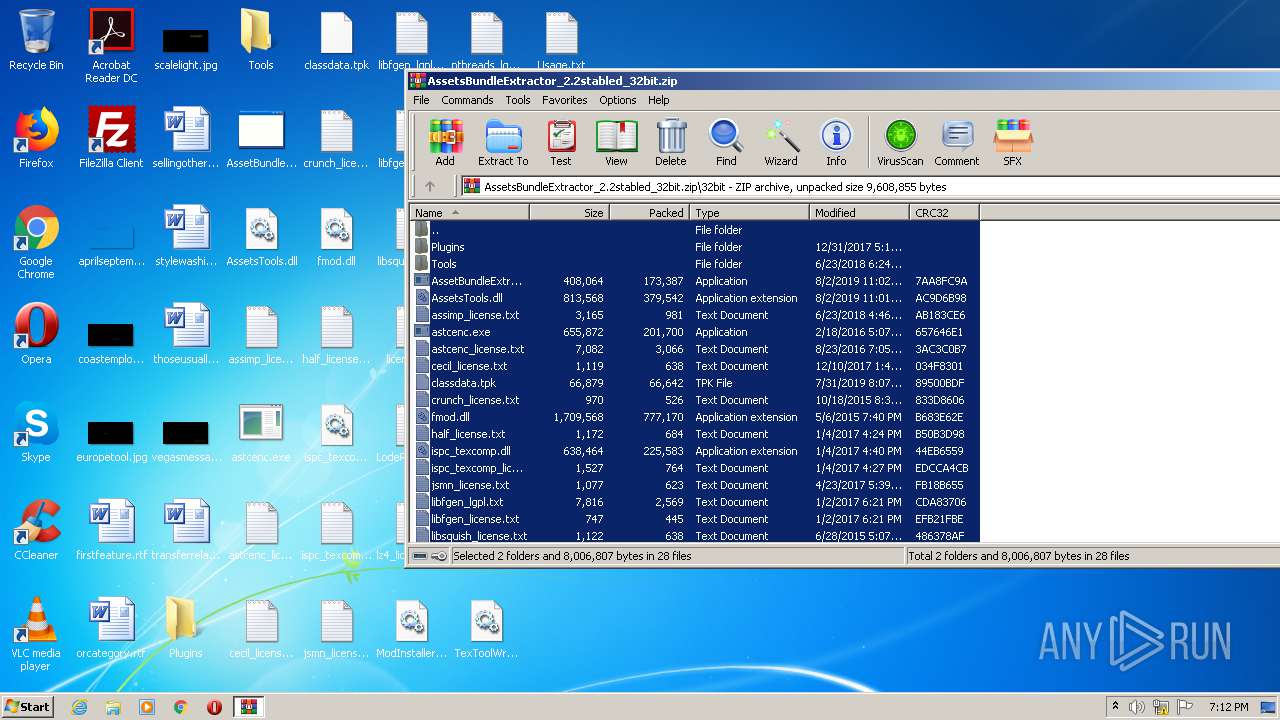Show hidden system tray icons
The height and width of the screenshot is (720, 1280).
click(x=1115, y=707)
